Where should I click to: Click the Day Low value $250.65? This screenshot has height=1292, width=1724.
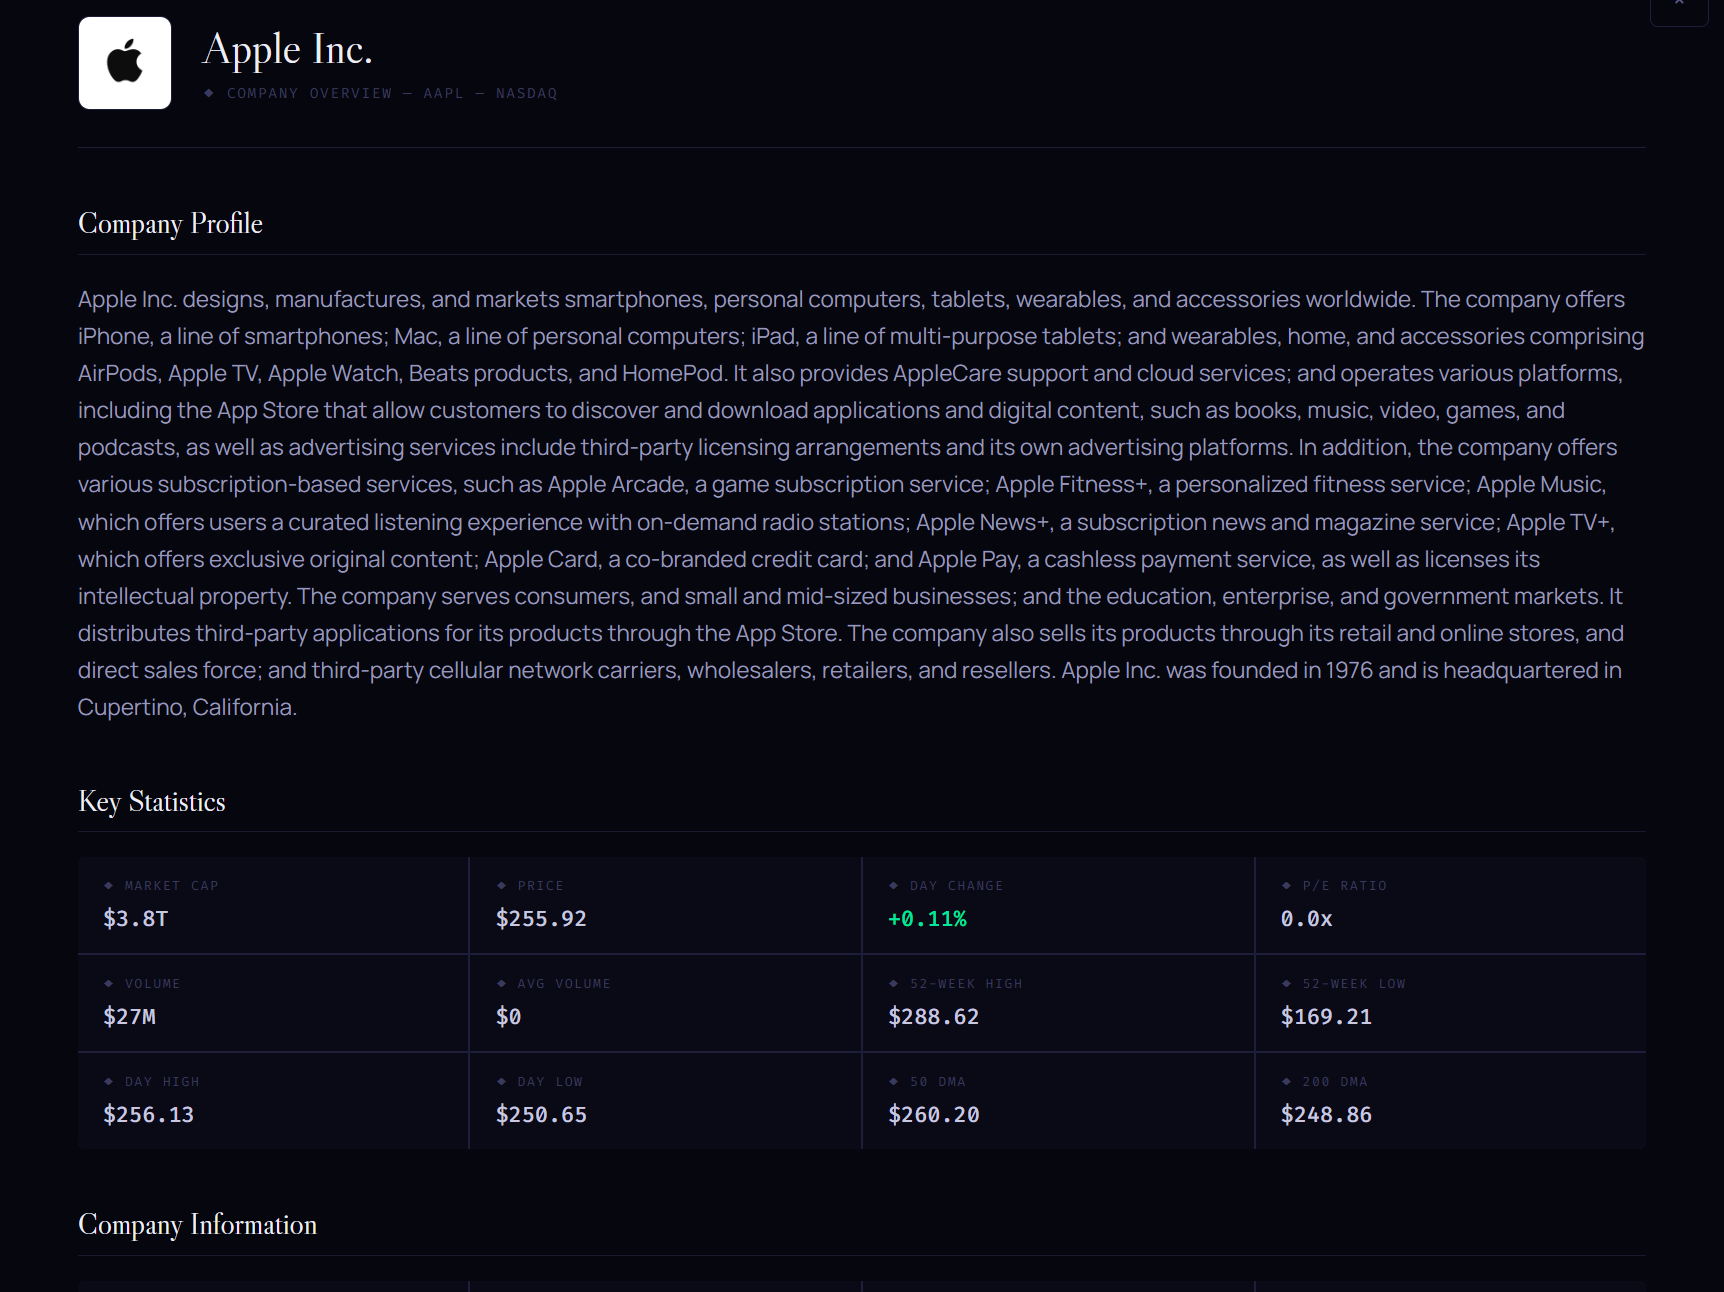click(x=541, y=1115)
